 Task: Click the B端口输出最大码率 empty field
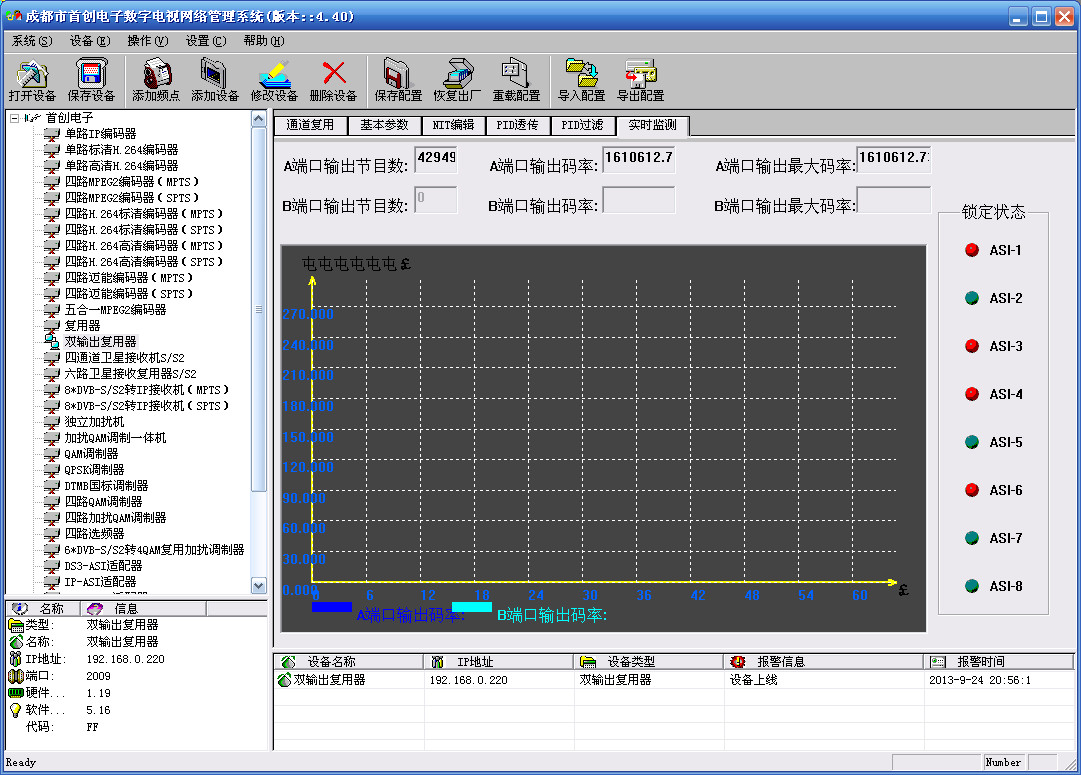point(893,199)
